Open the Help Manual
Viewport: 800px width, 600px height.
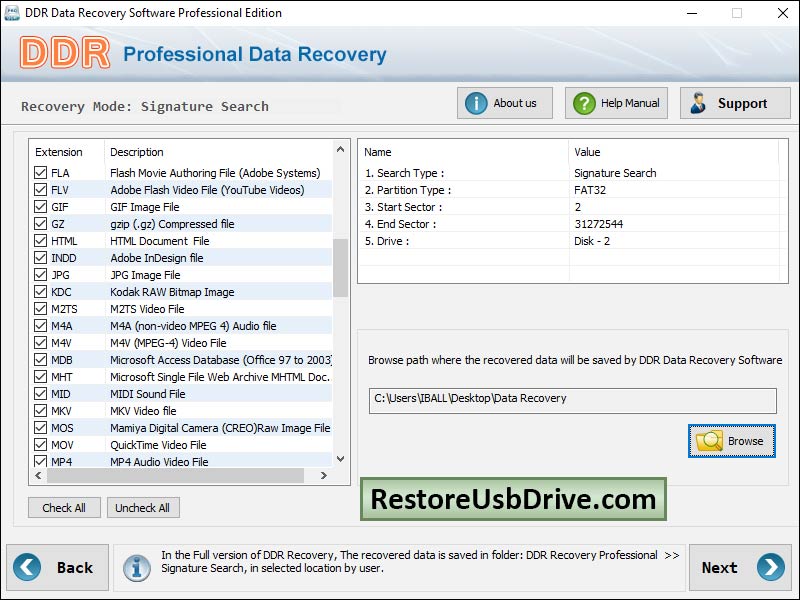[616, 103]
